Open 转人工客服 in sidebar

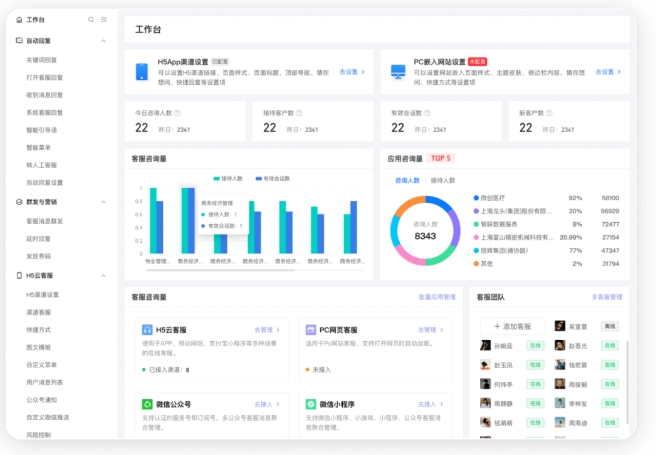[41, 165]
